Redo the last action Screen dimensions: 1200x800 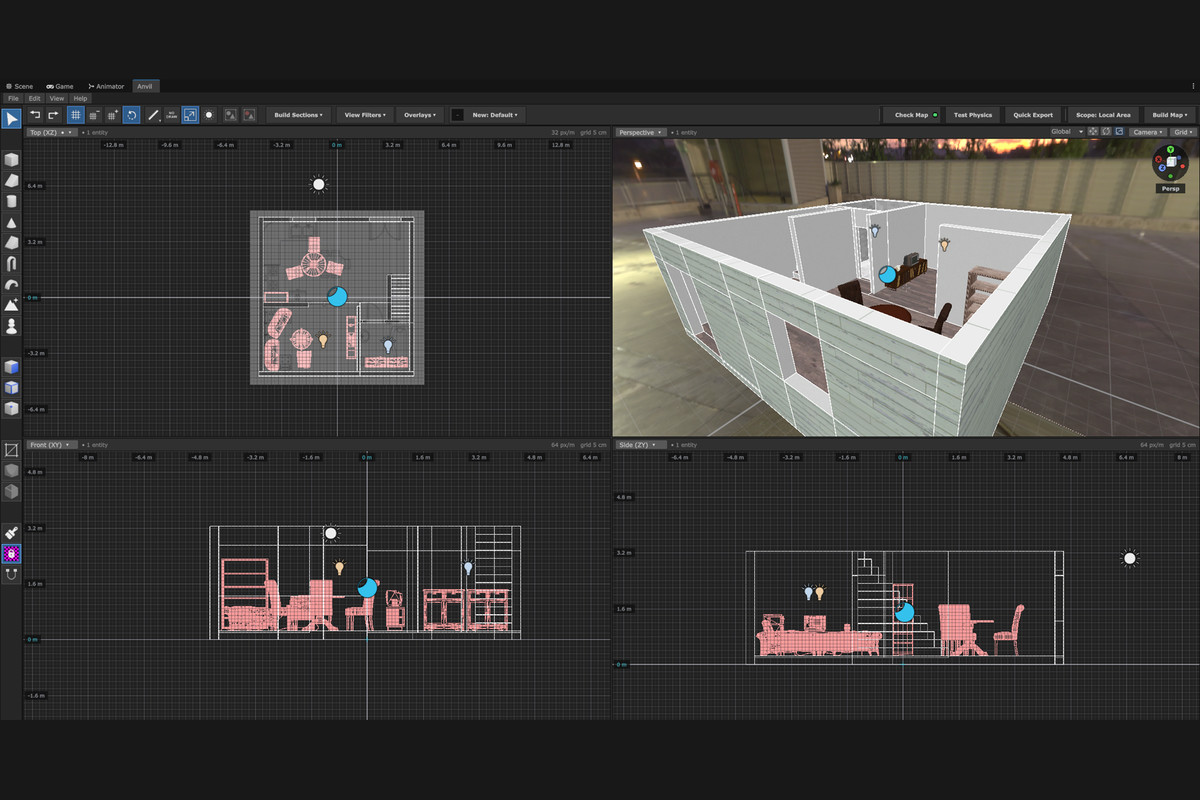pos(53,115)
